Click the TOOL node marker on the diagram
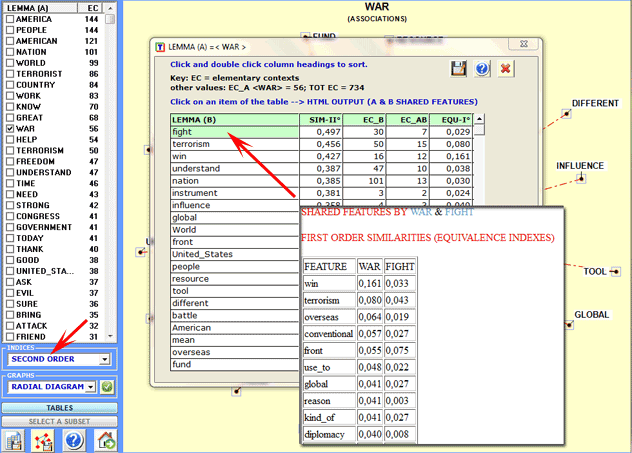 click(615, 272)
